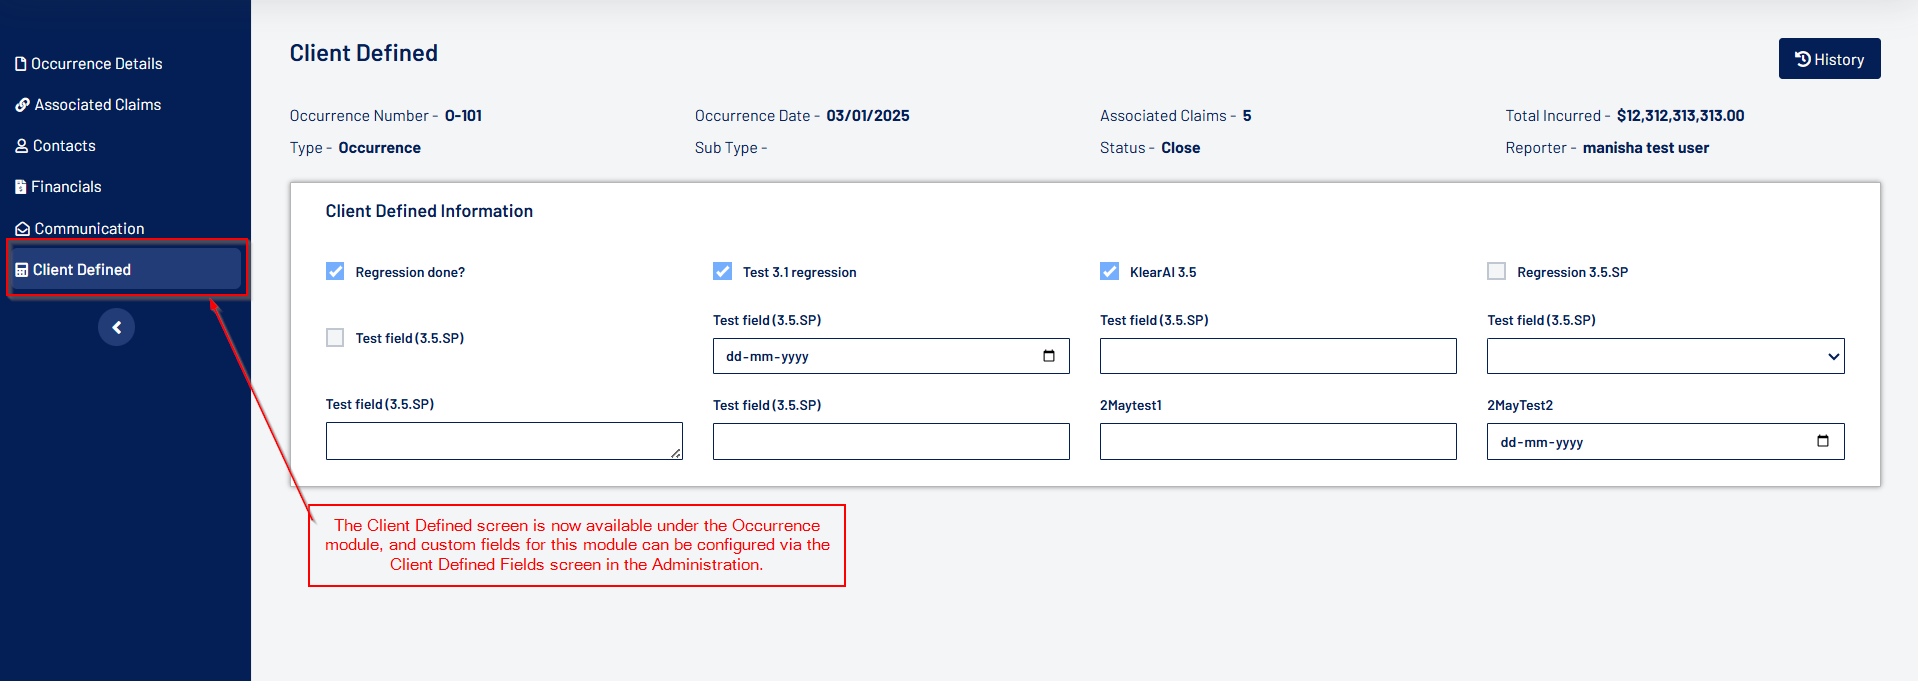Expand the Test field (3.5.SP) dropdown
The width and height of the screenshot is (1918, 681).
(x=1665, y=356)
